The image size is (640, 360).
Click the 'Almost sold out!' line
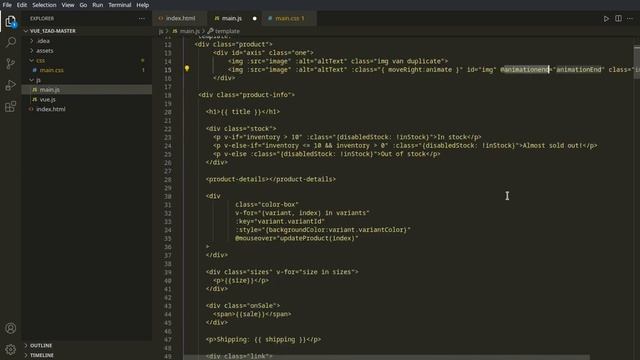point(405,146)
